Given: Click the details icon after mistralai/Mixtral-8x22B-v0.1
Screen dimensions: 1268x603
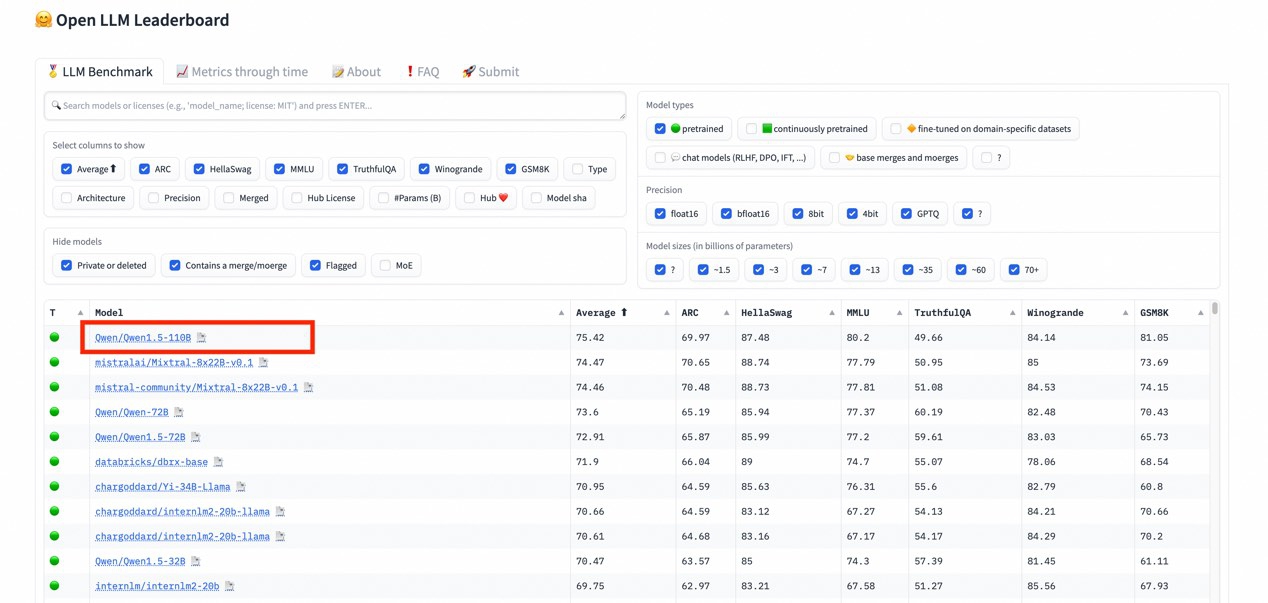Looking at the screenshot, I should [263, 363].
